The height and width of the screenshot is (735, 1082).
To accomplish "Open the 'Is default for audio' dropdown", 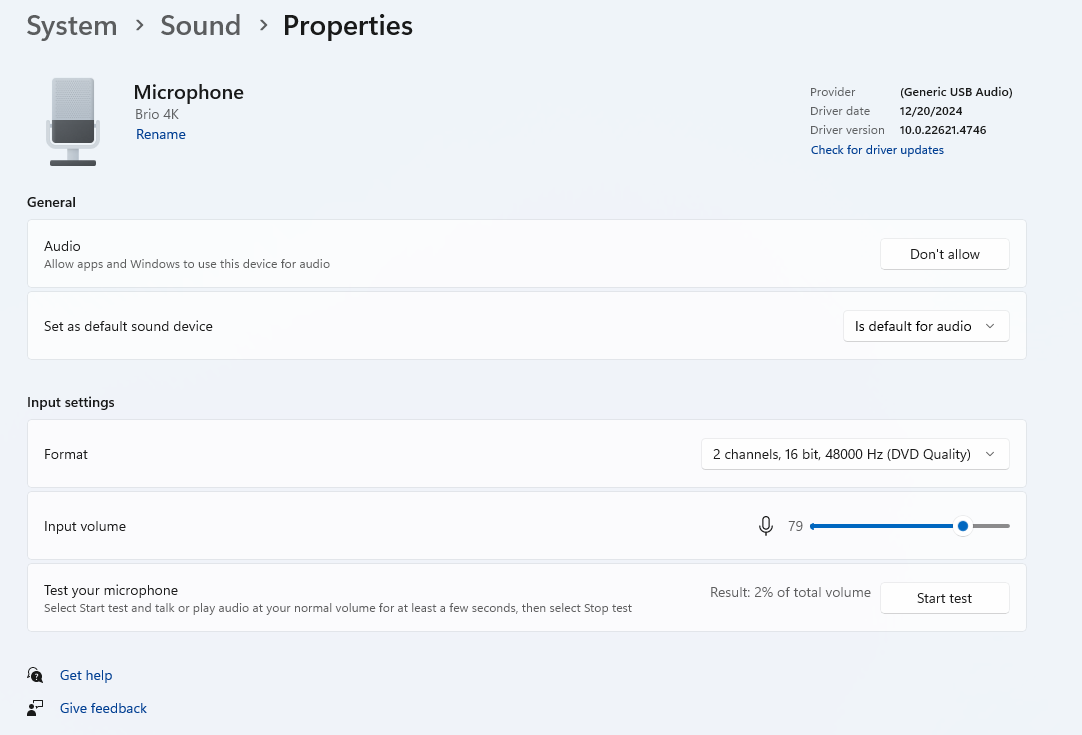I will pyautogui.click(x=925, y=326).
